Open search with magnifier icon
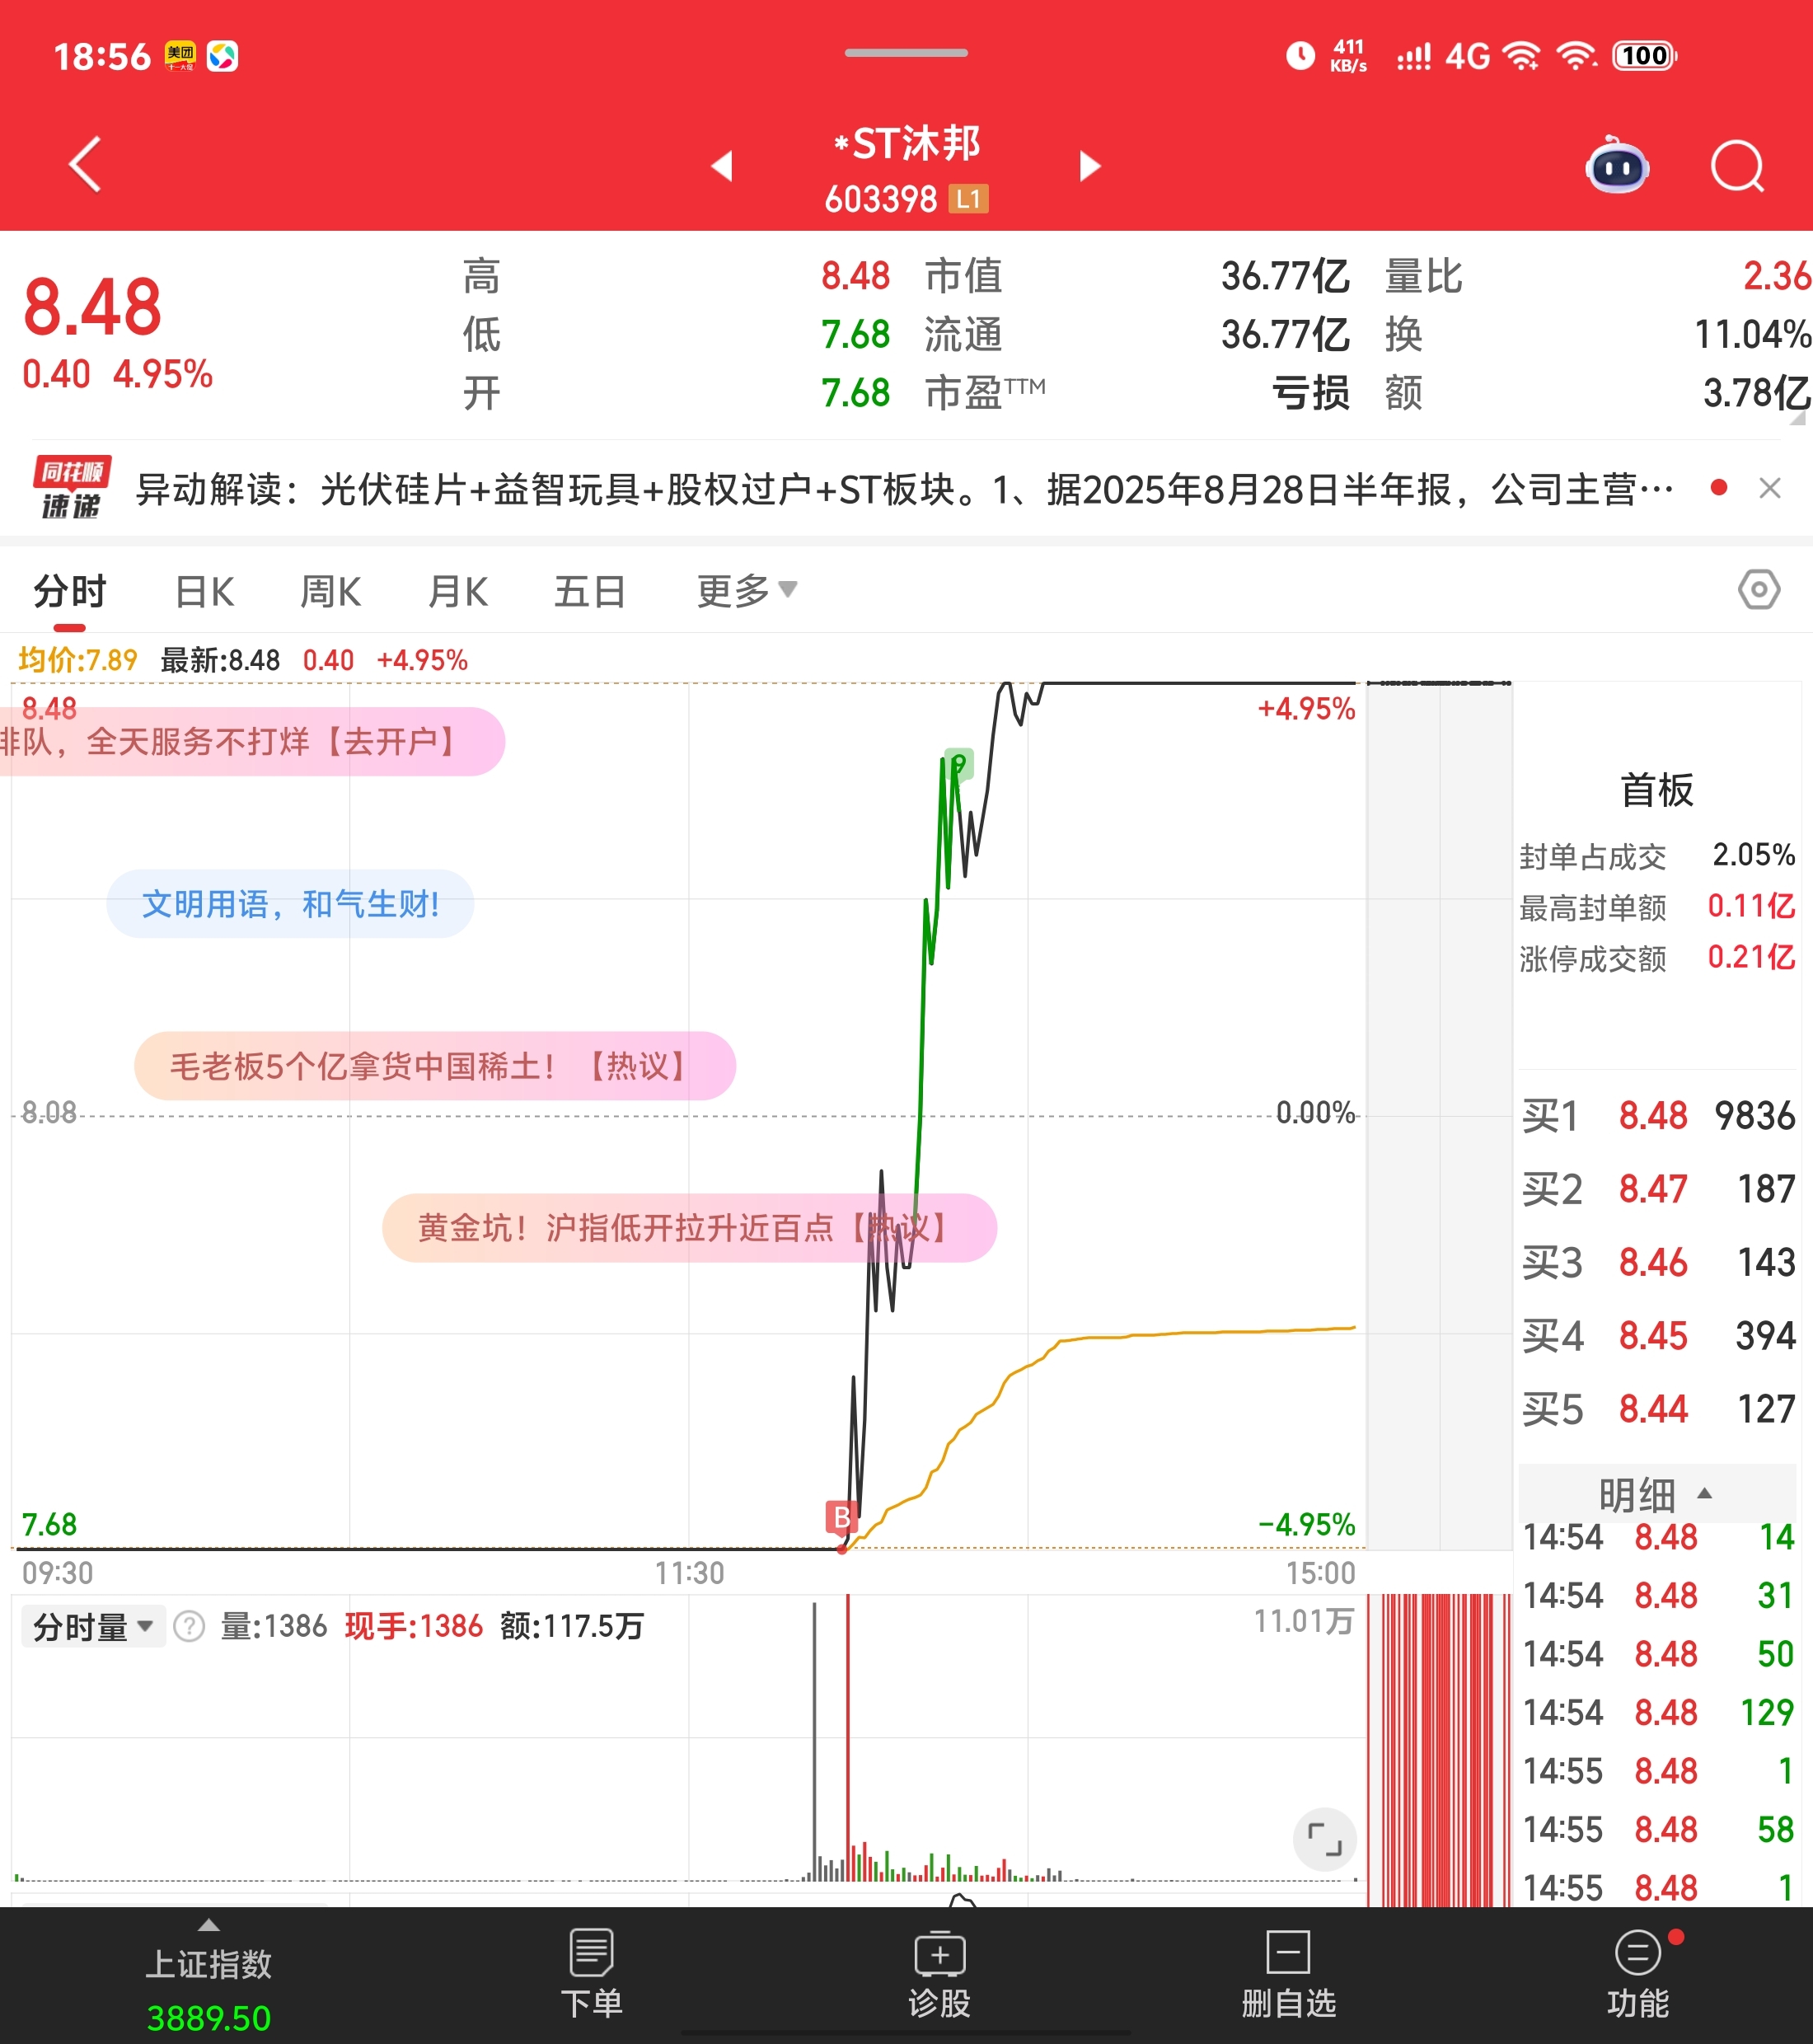 tap(1737, 166)
